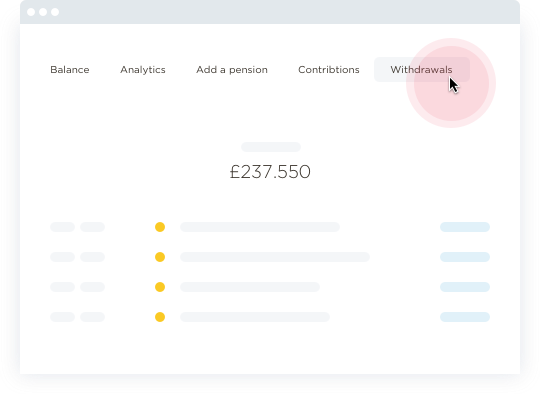Click the yellow dot in the first row

click(x=160, y=227)
